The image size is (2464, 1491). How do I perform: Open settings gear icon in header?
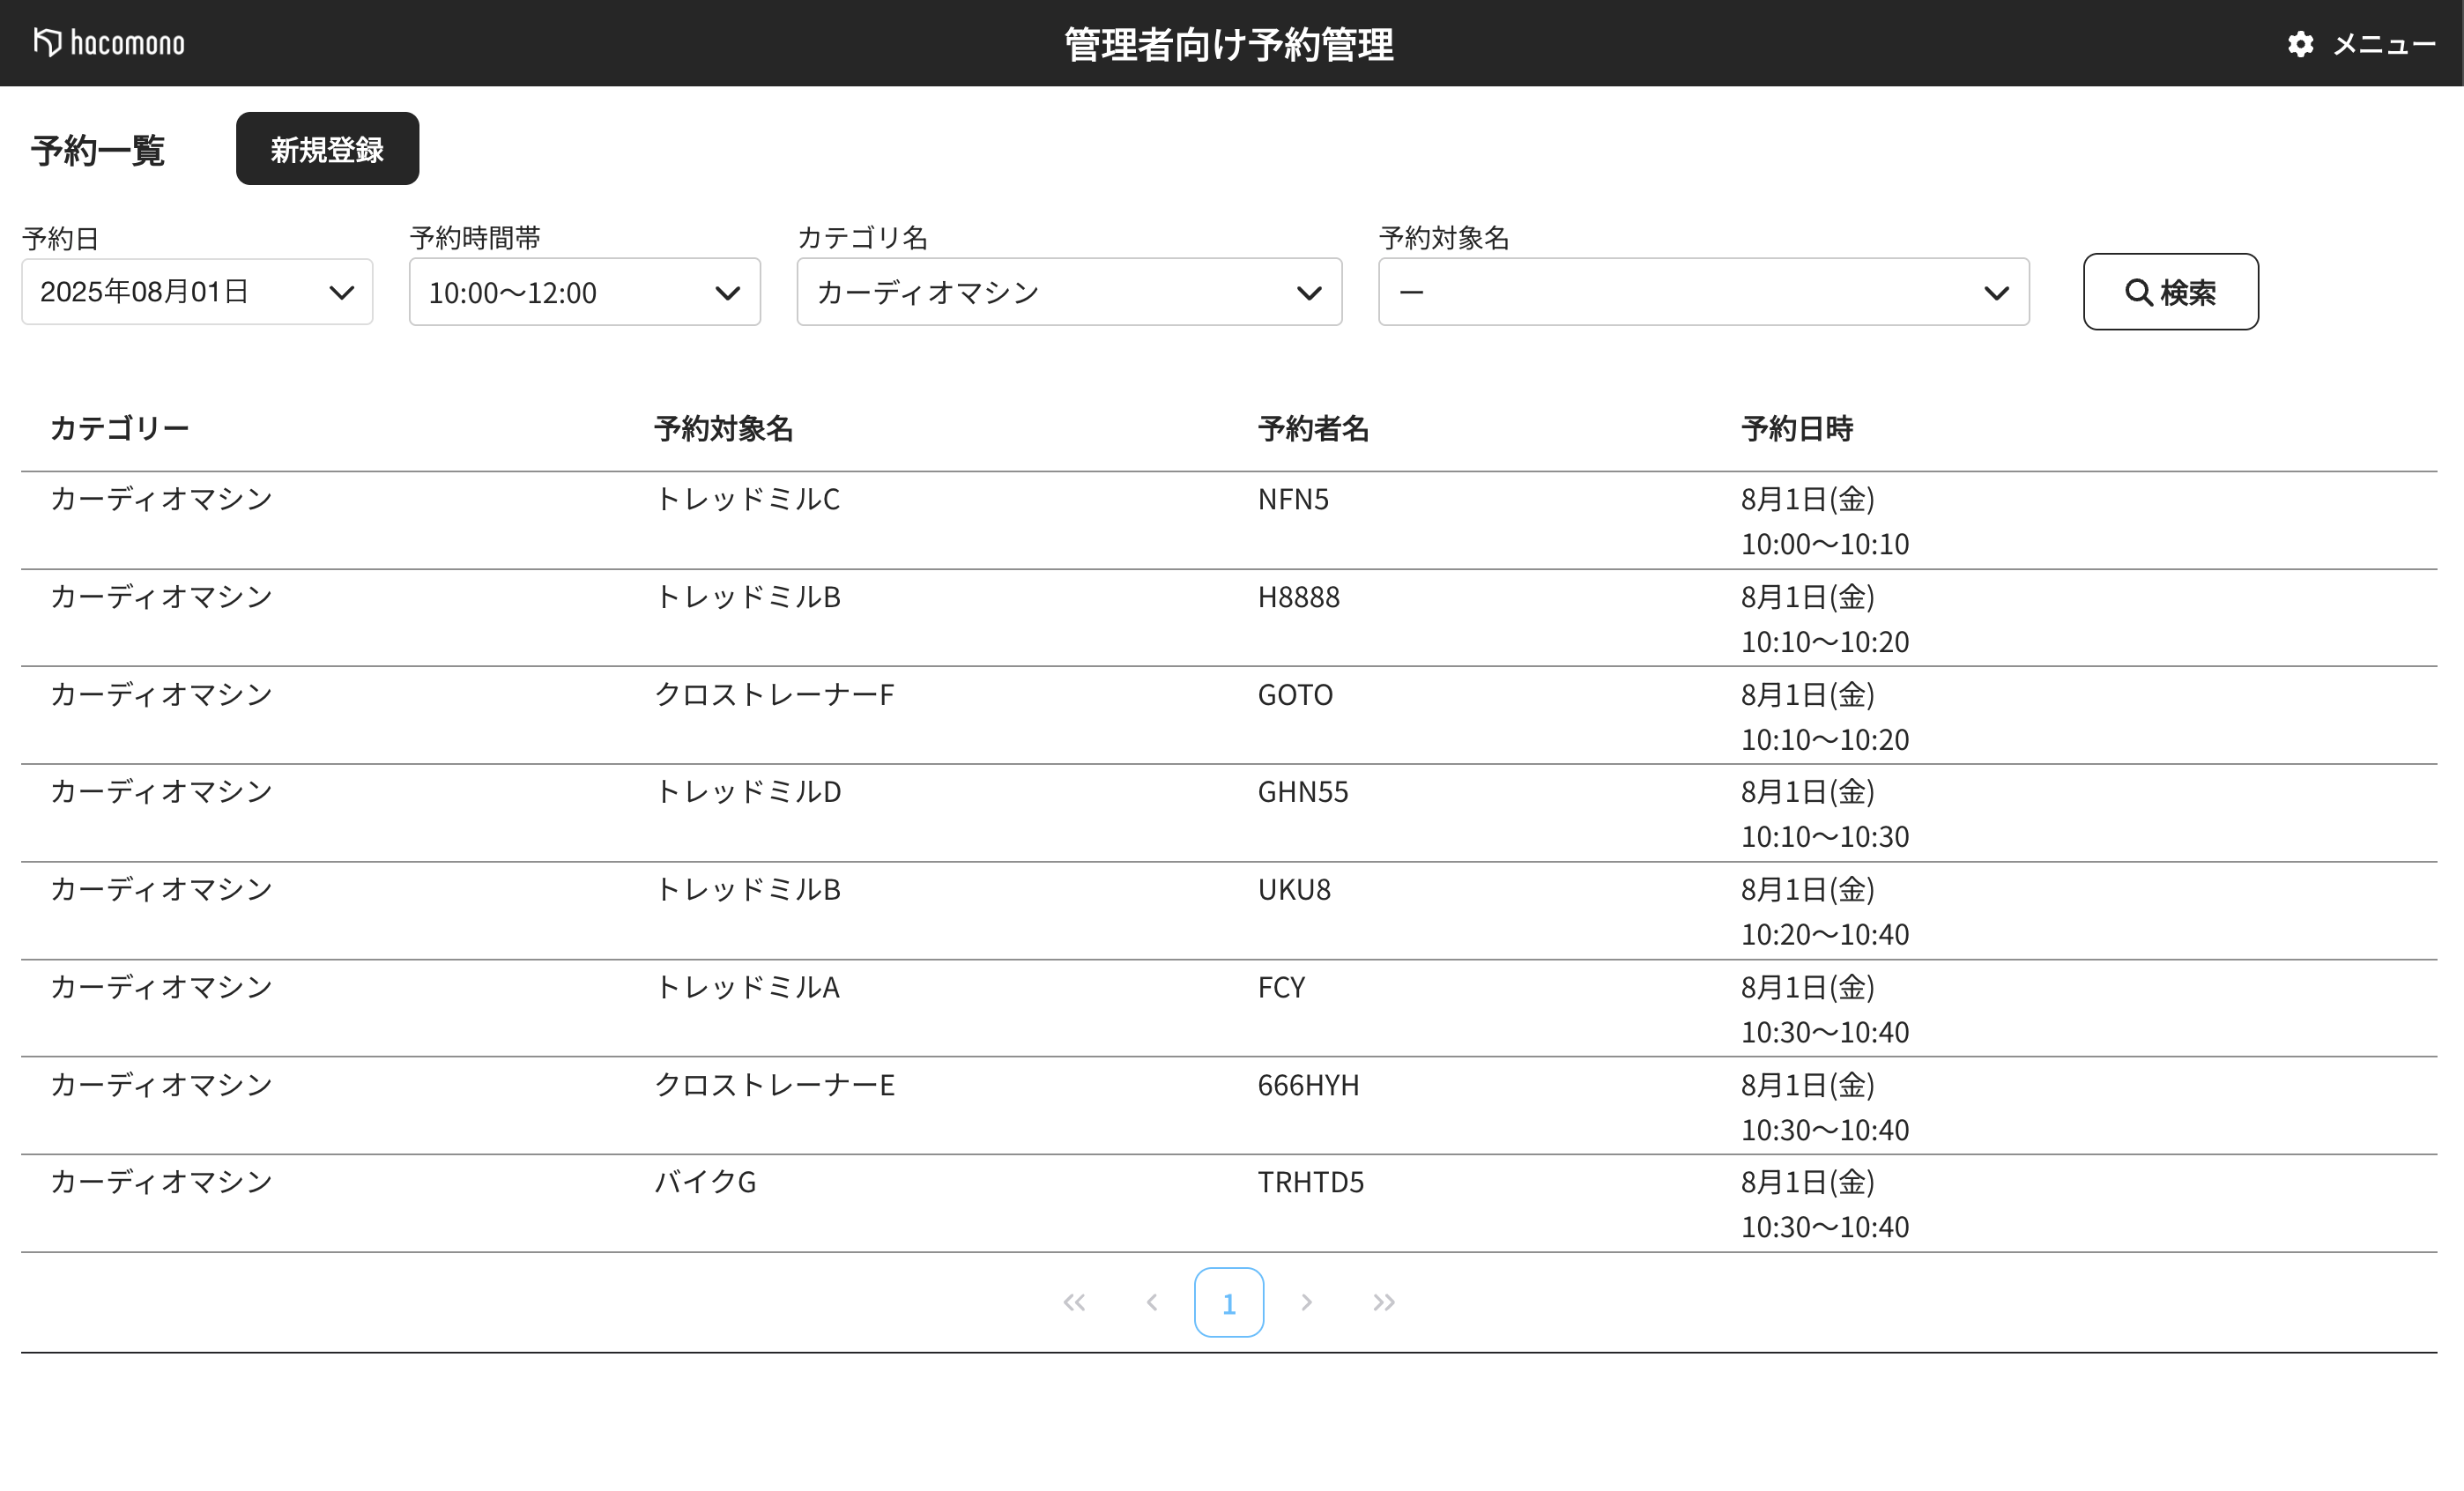click(x=2300, y=44)
